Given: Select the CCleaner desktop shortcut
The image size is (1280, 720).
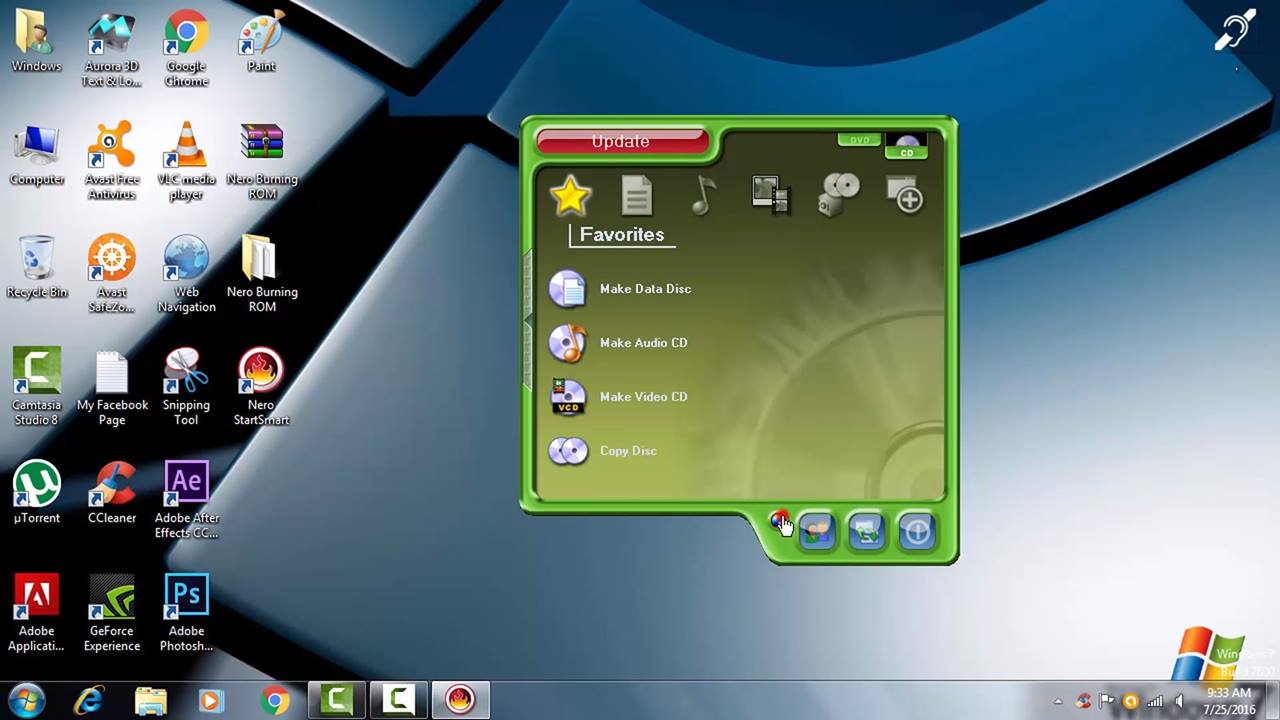Looking at the screenshot, I should (111, 493).
